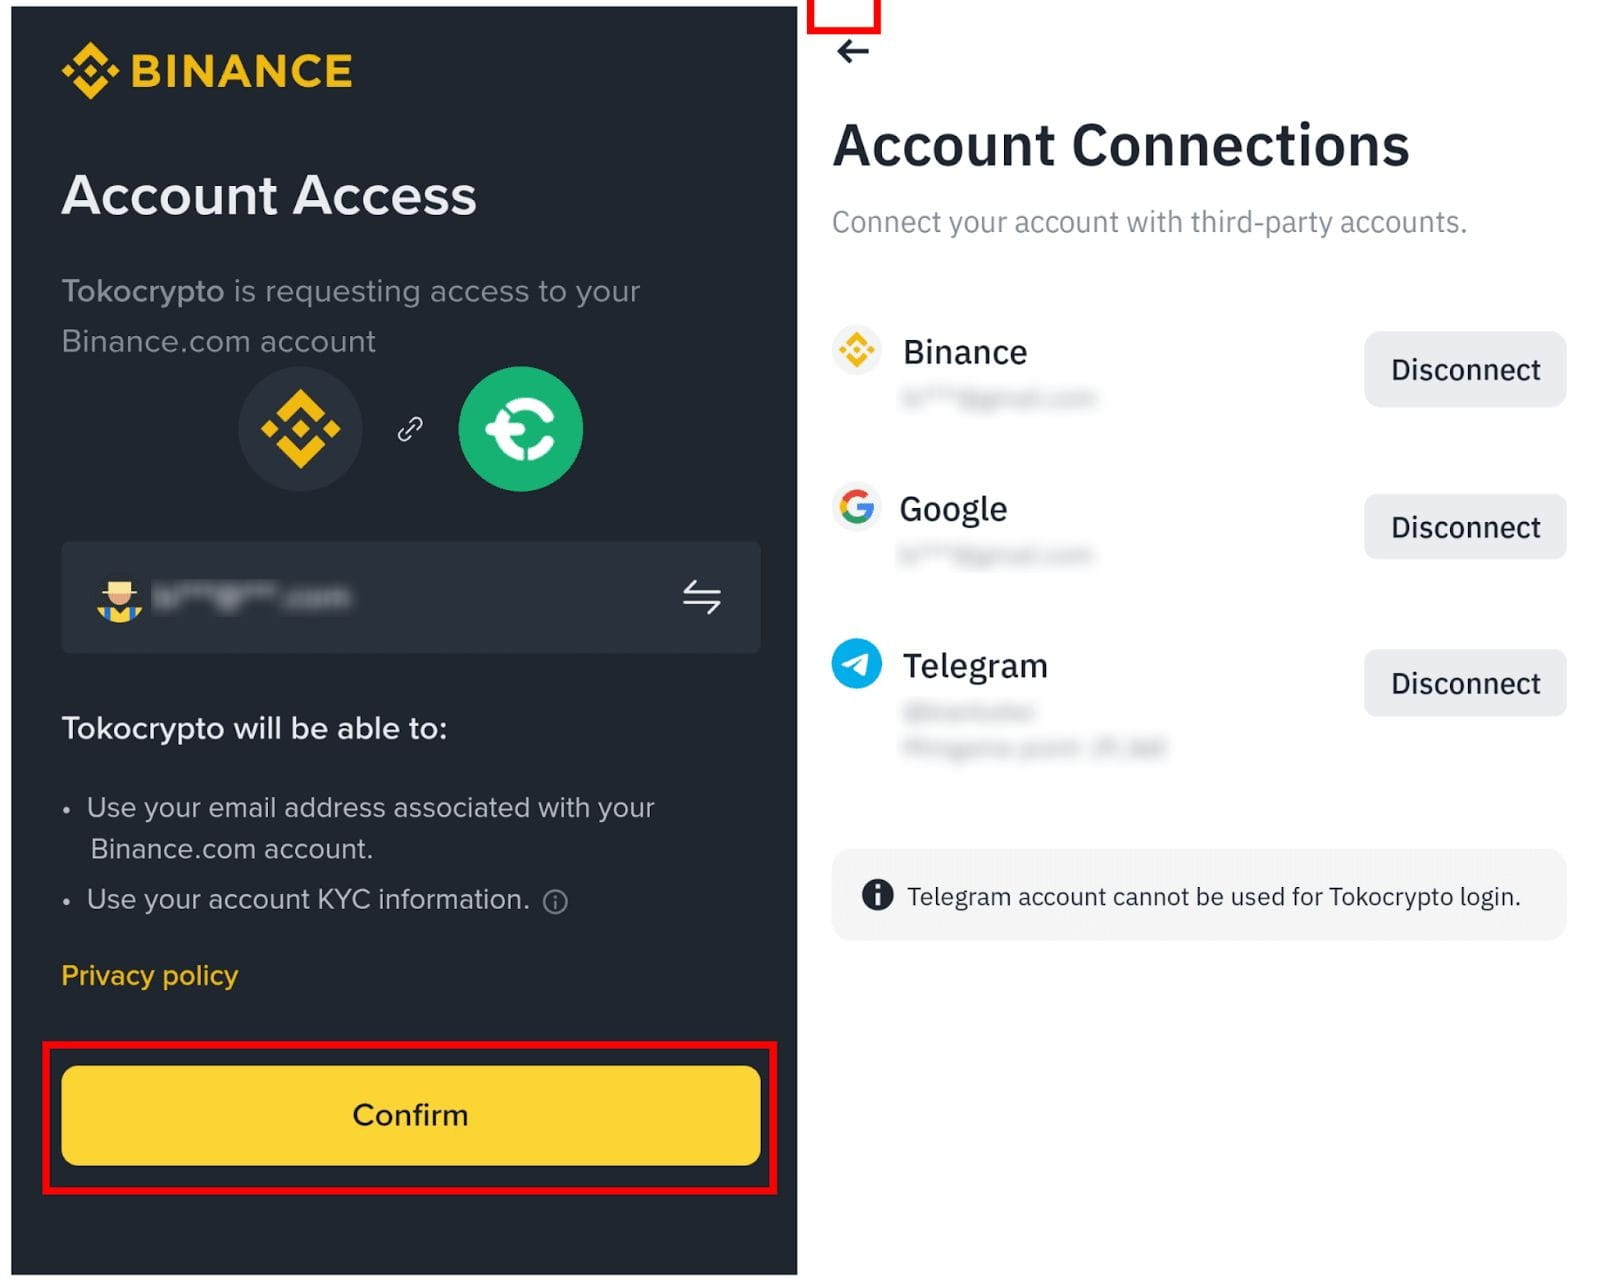Viewport: 1600px width, 1280px height.
Task: Click the chain link icon between logos
Action: pos(410,429)
